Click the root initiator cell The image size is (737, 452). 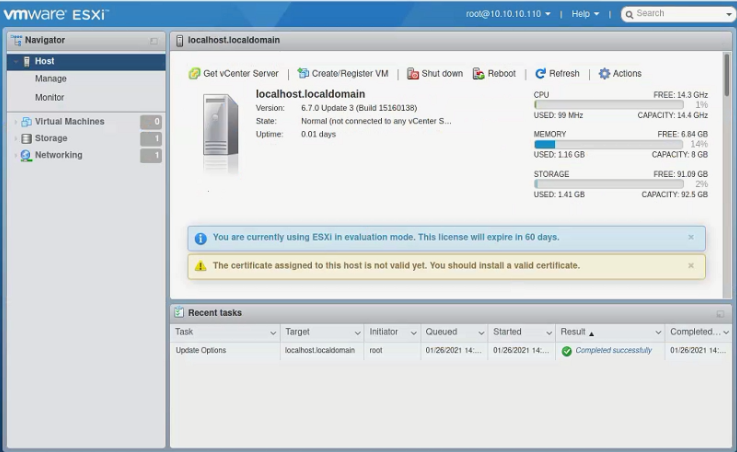coord(376,351)
